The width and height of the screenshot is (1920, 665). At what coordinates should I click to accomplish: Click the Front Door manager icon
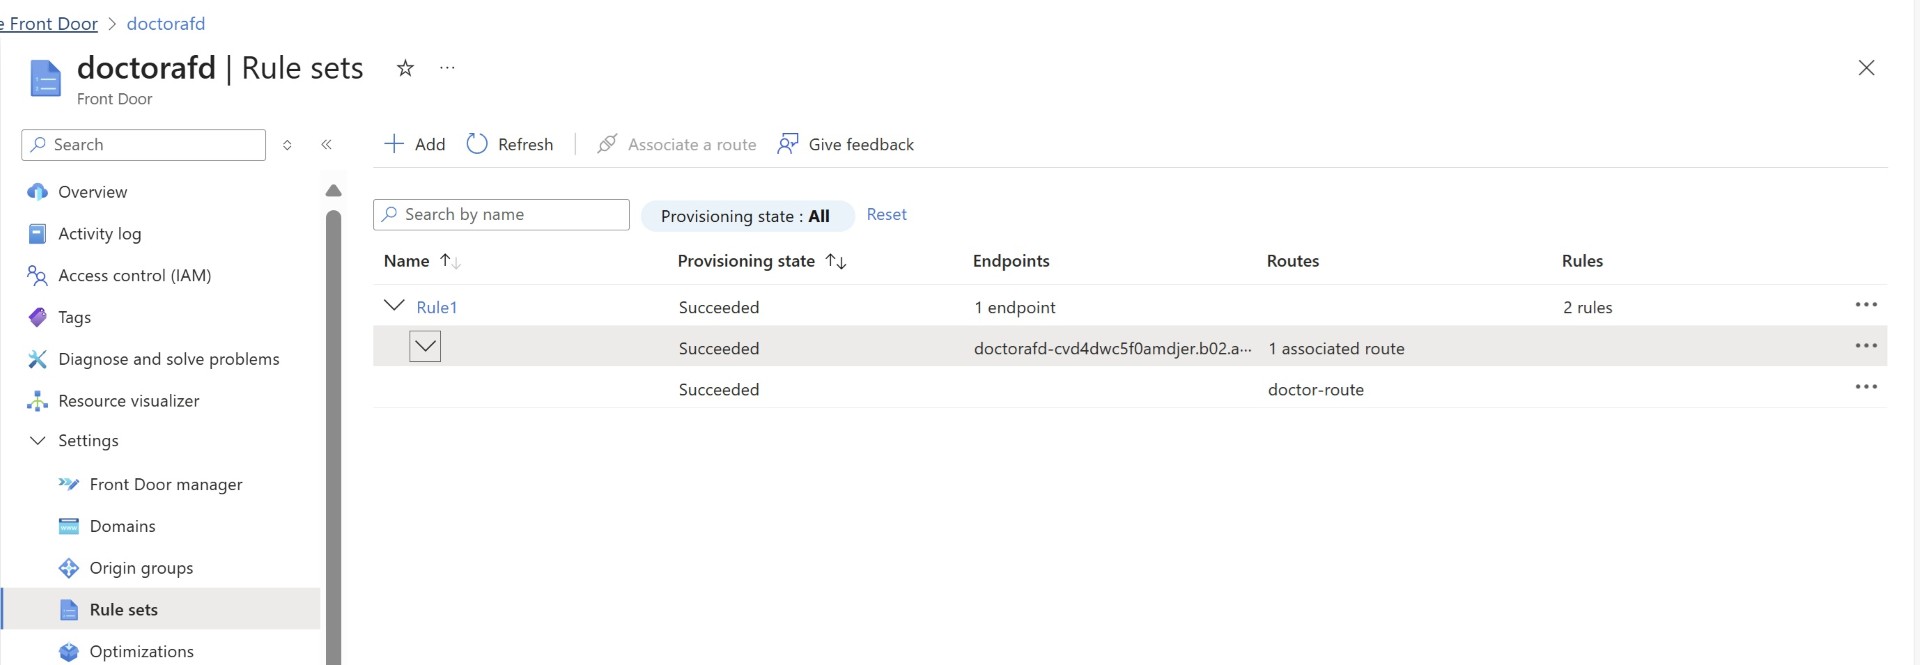(68, 484)
